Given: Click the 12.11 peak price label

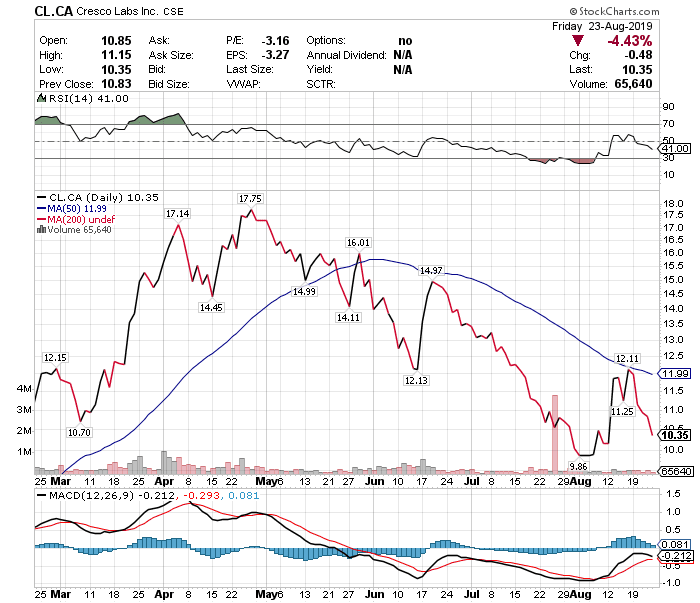Looking at the screenshot, I should coord(627,358).
